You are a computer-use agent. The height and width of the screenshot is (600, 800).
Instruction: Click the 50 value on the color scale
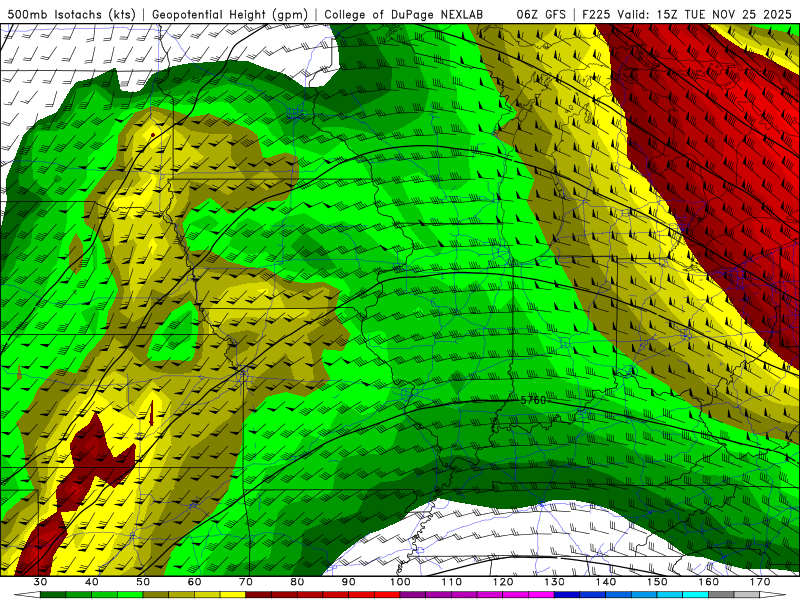(x=143, y=582)
